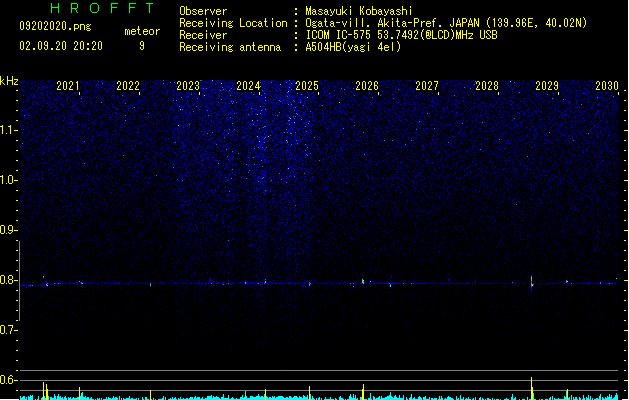Click the 1.0 kHz axis label

click(x=8, y=180)
